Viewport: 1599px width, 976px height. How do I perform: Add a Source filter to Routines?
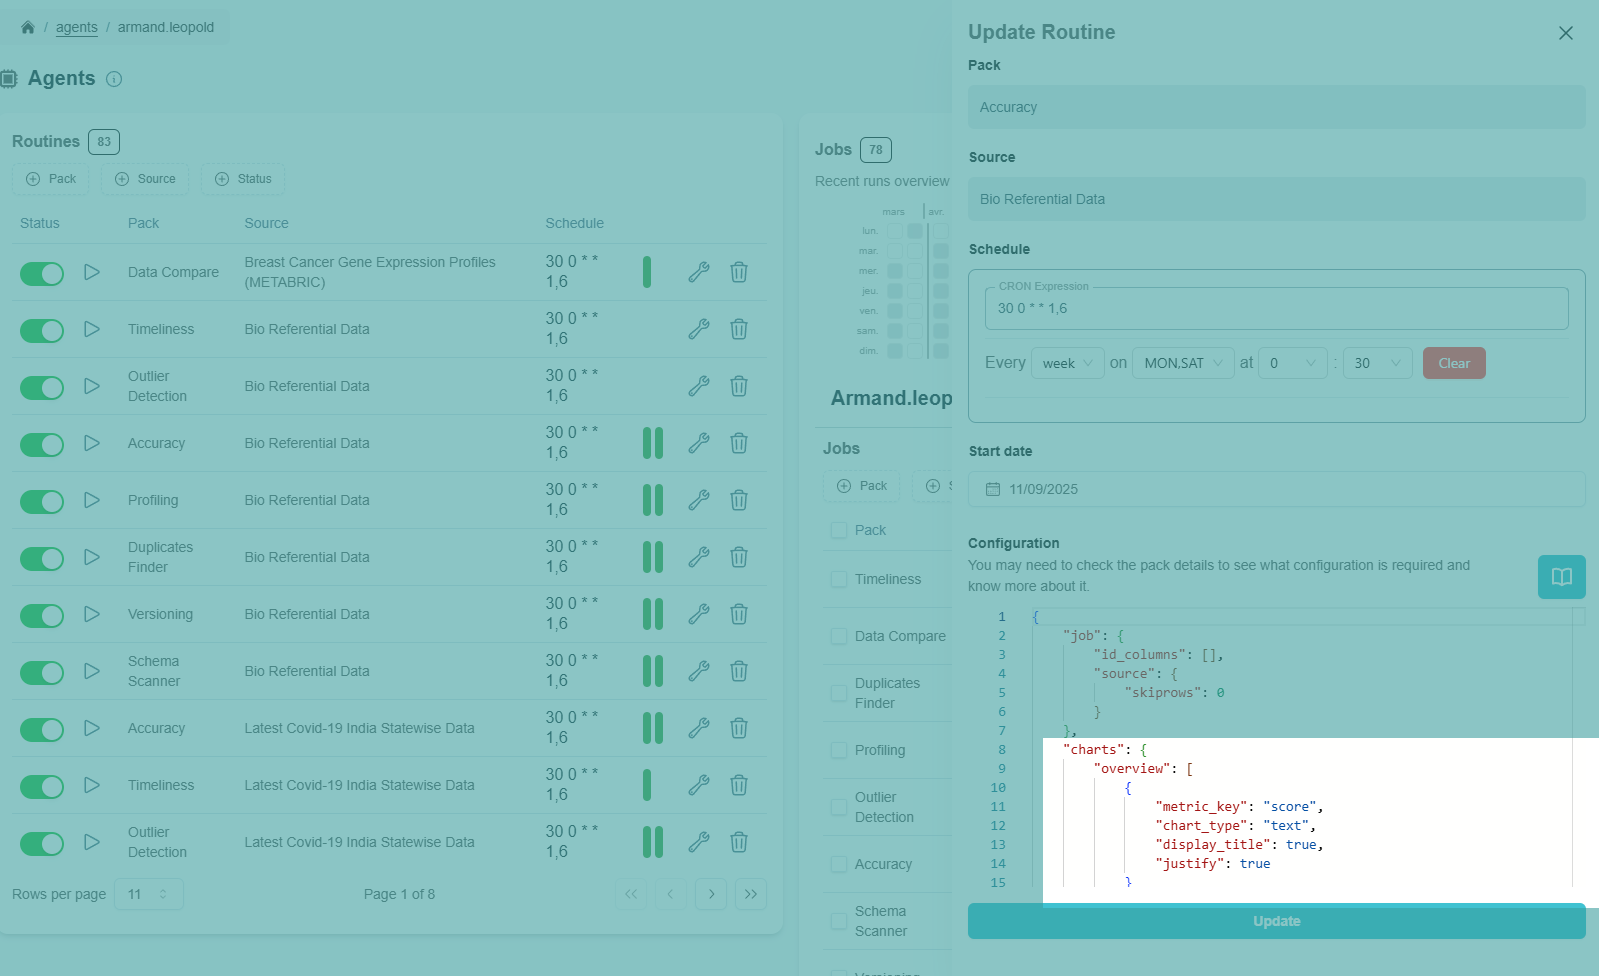point(145,179)
